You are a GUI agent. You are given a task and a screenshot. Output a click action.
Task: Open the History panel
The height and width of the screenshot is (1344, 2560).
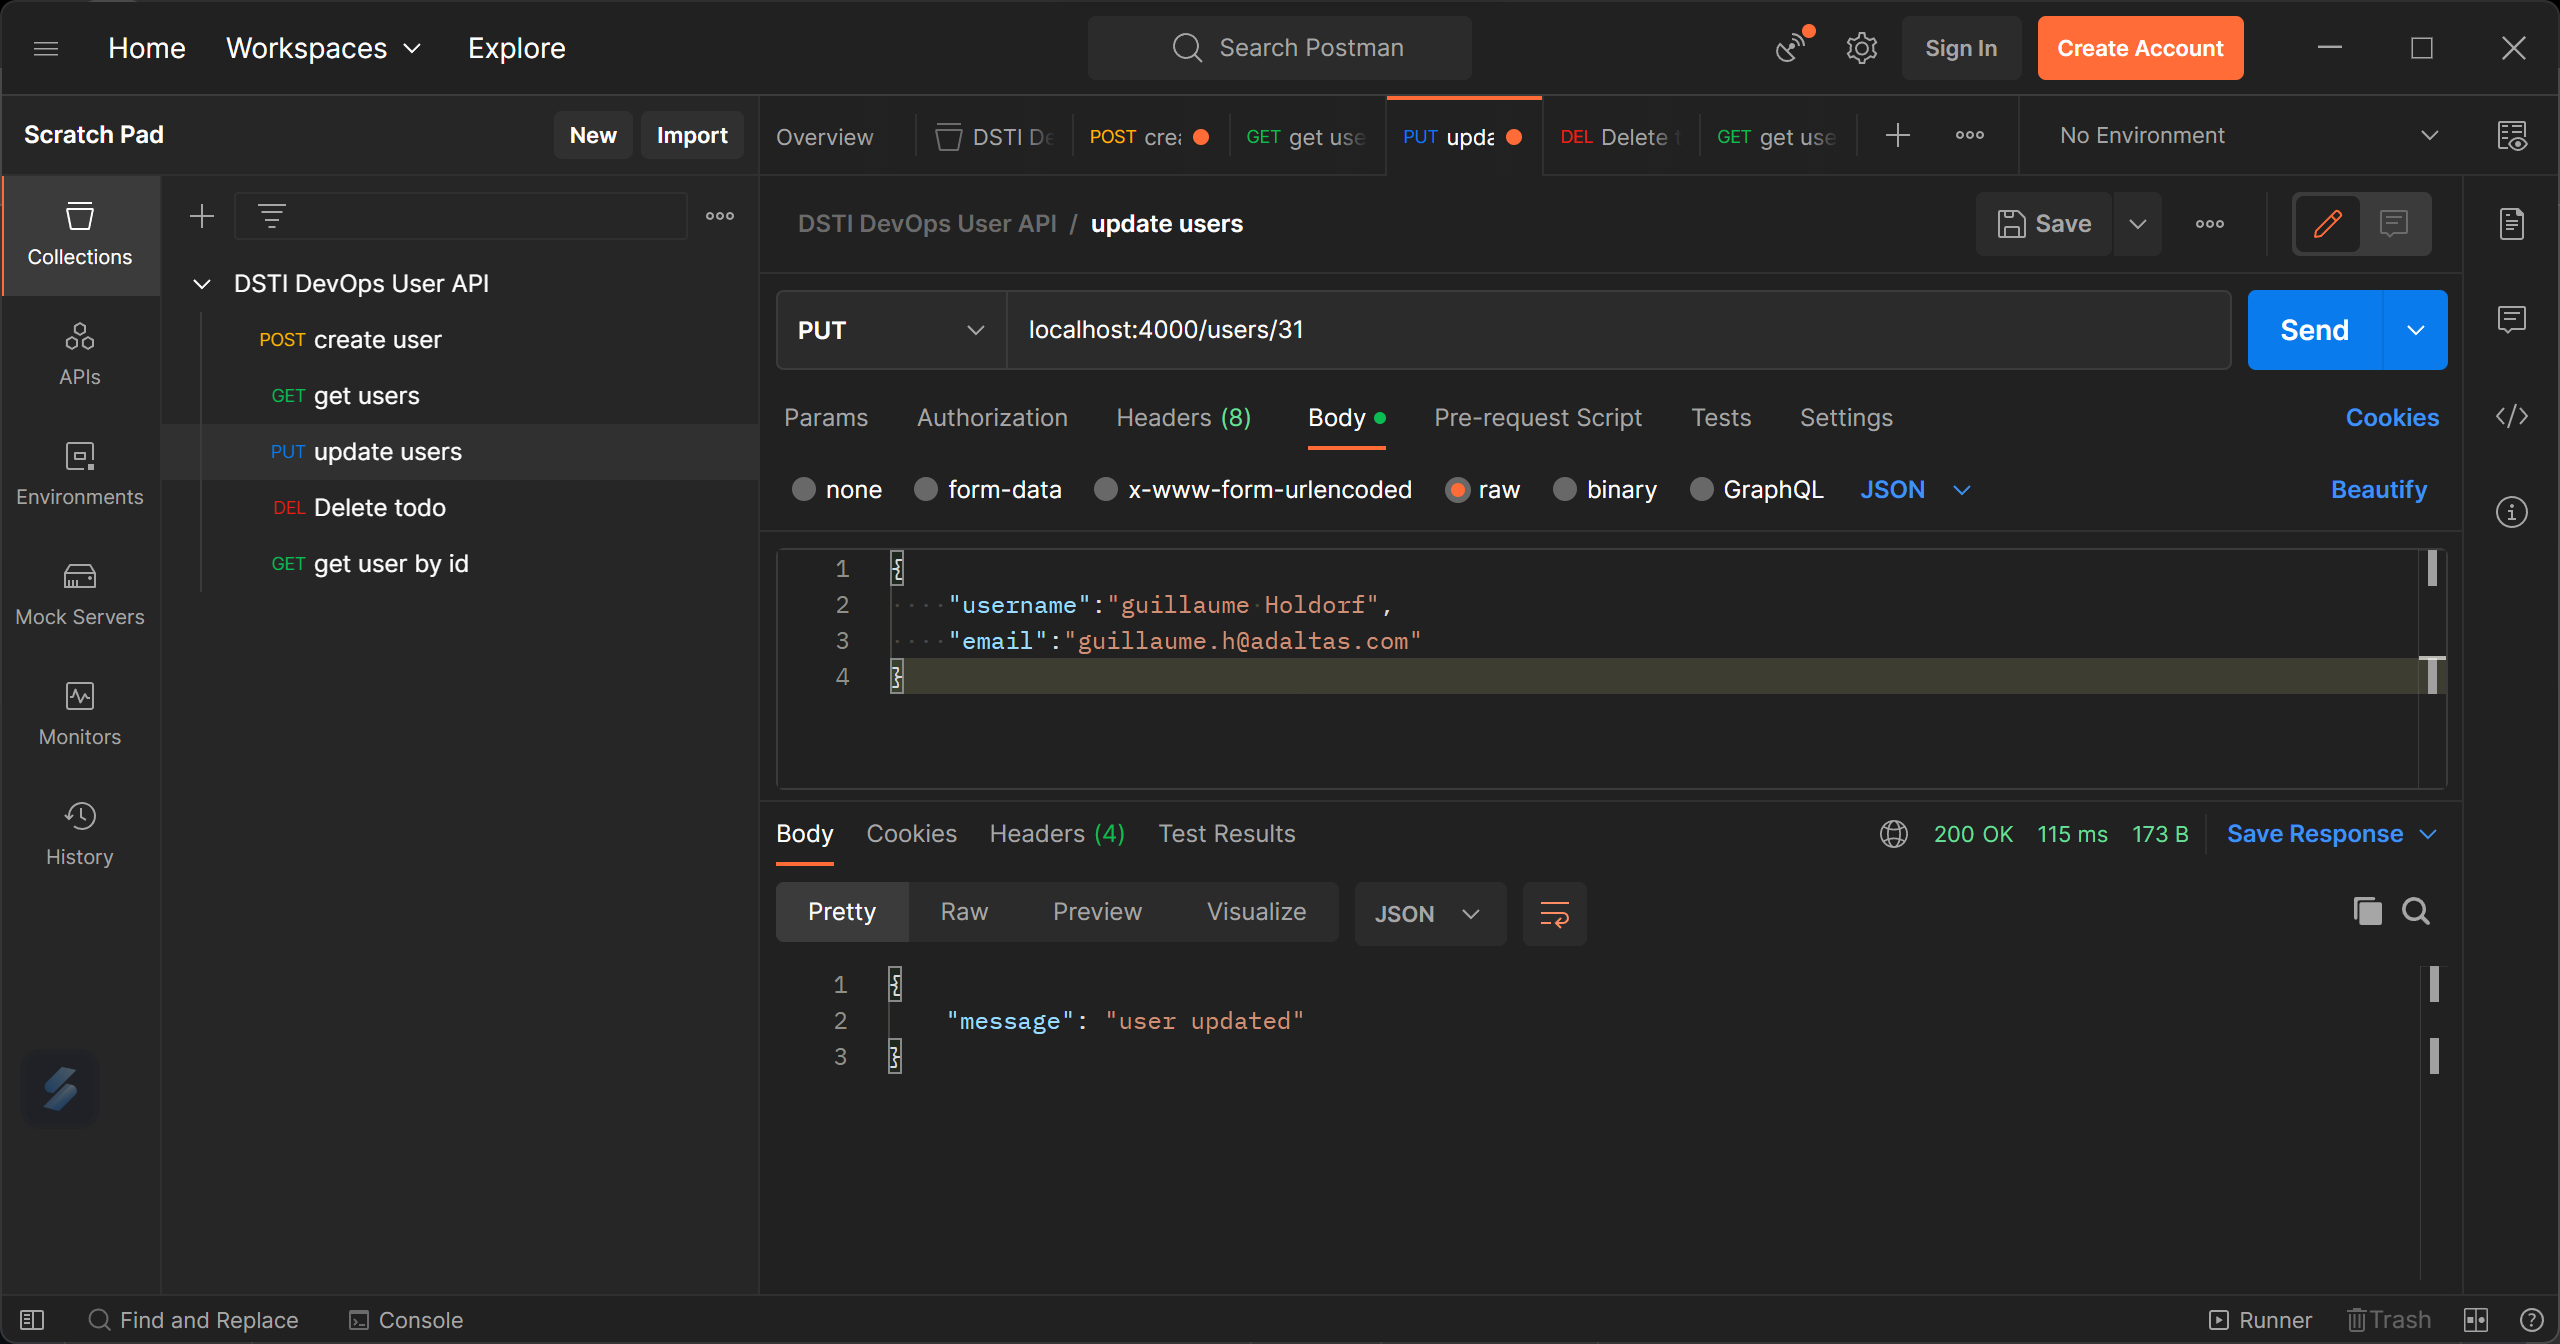click(79, 832)
